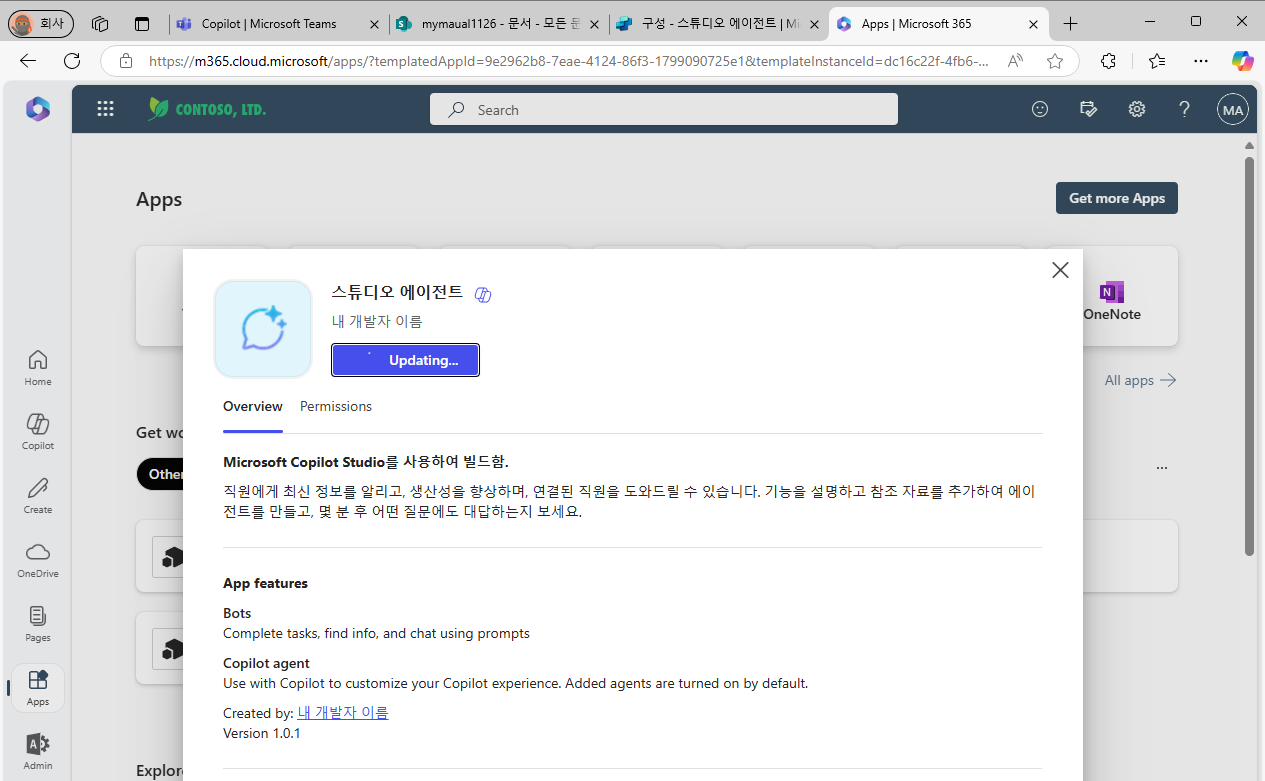Screen dimensions: 1265x781
Task: Toggle the vertical tabs icon
Action: (x=142, y=23)
